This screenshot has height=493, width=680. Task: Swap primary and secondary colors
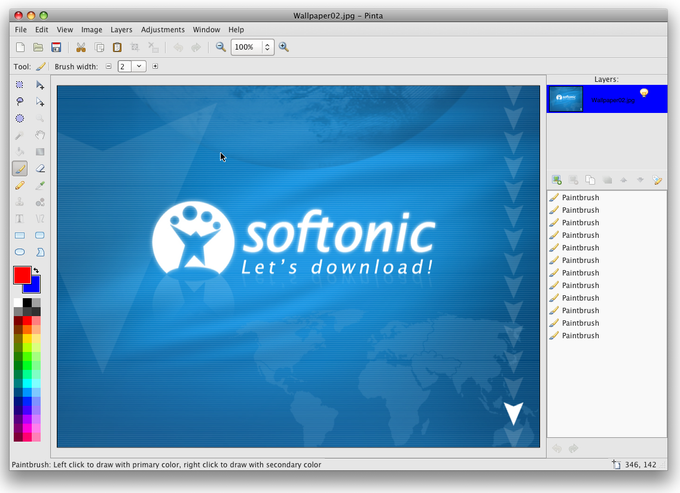tap(36, 270)
